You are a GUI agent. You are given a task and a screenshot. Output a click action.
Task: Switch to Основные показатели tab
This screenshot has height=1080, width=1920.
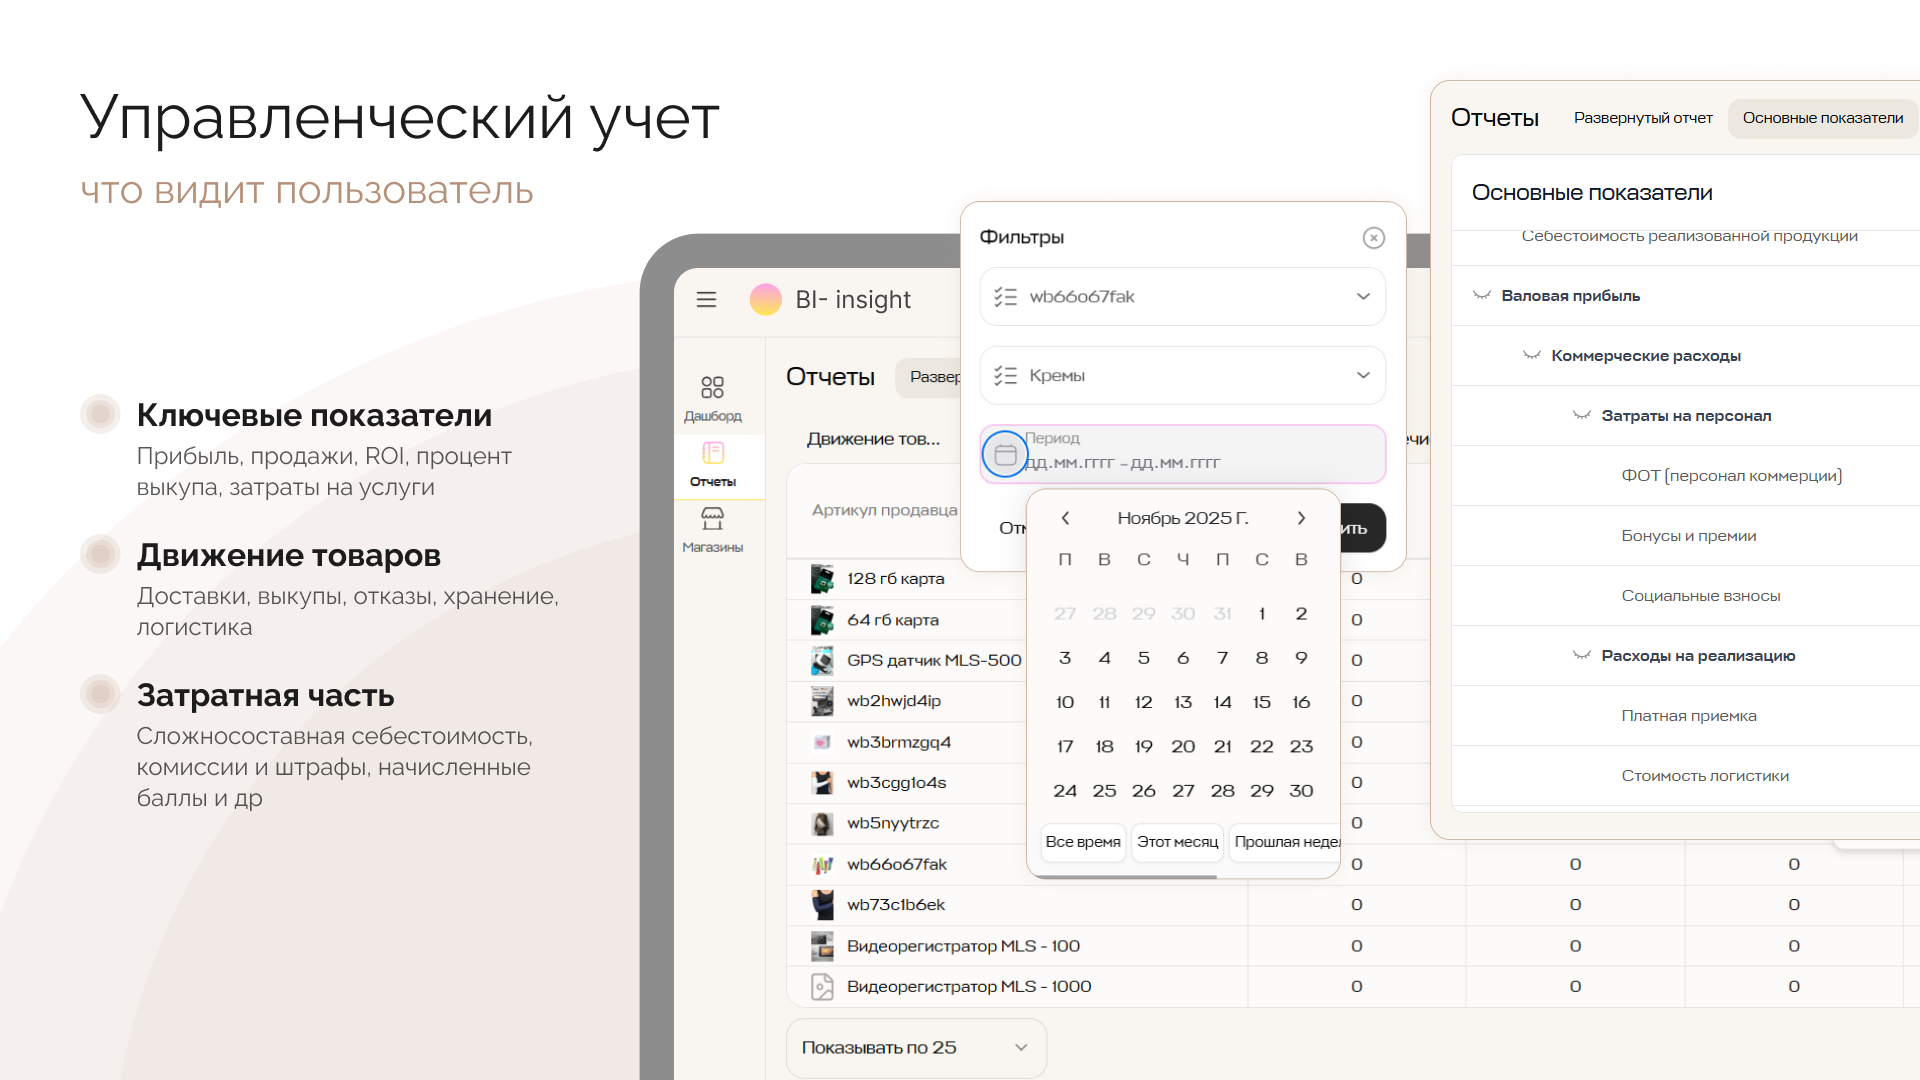tap(1822, 118)
